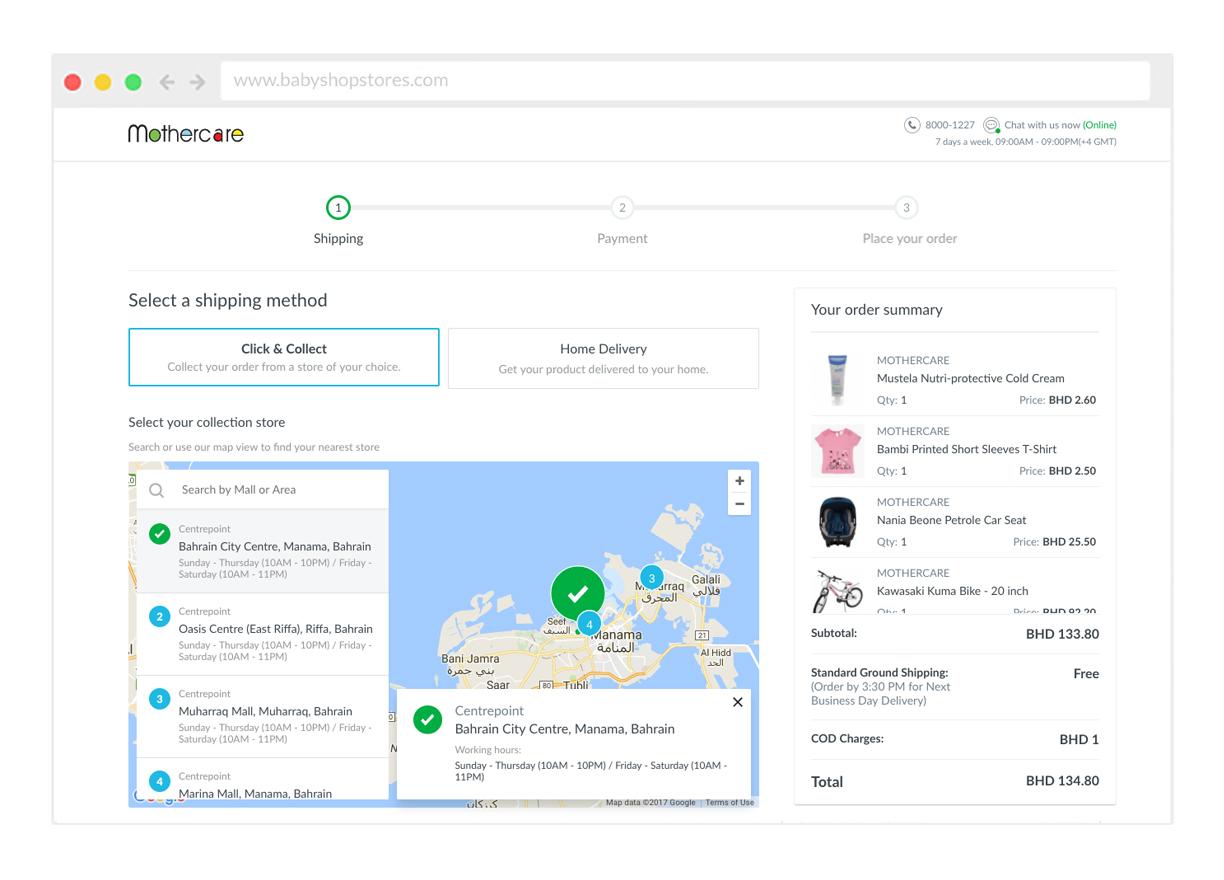This screenshot has width=1224, height=880.
Task: Go to step 2 Payment circle
Action: (622, 208)
